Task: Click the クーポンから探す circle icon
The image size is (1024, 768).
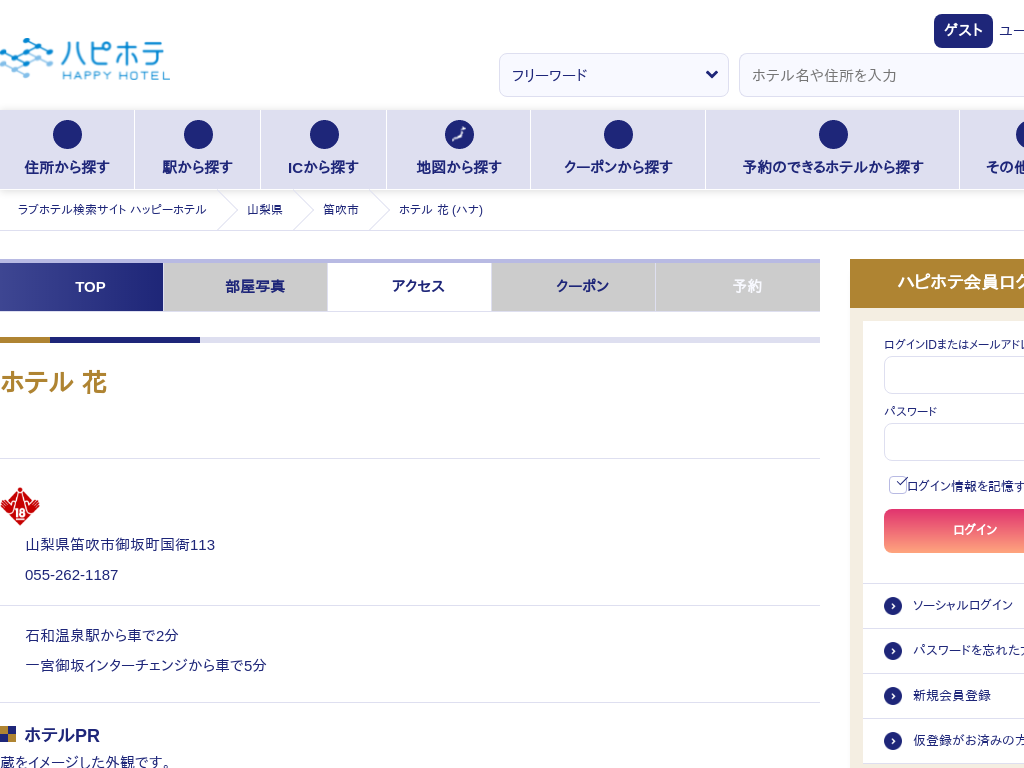Action: (x=618, y=135)
